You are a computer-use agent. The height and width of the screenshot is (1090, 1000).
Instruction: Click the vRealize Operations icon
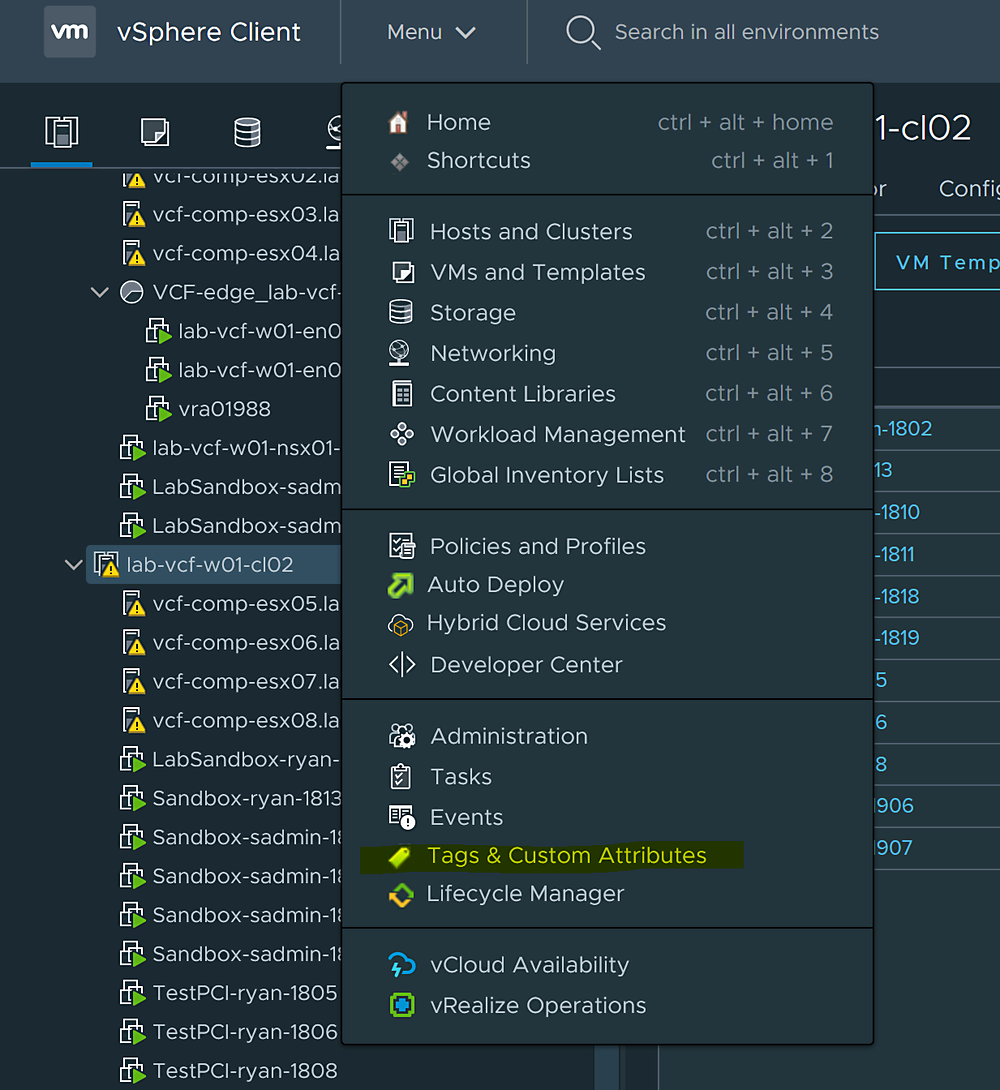click(402, 1005)
